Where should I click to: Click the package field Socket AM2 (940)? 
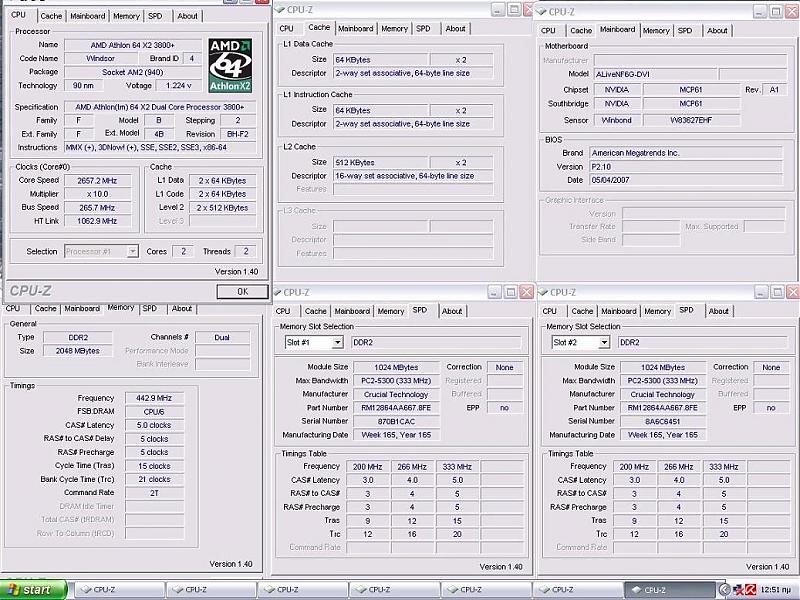[133, 72]
